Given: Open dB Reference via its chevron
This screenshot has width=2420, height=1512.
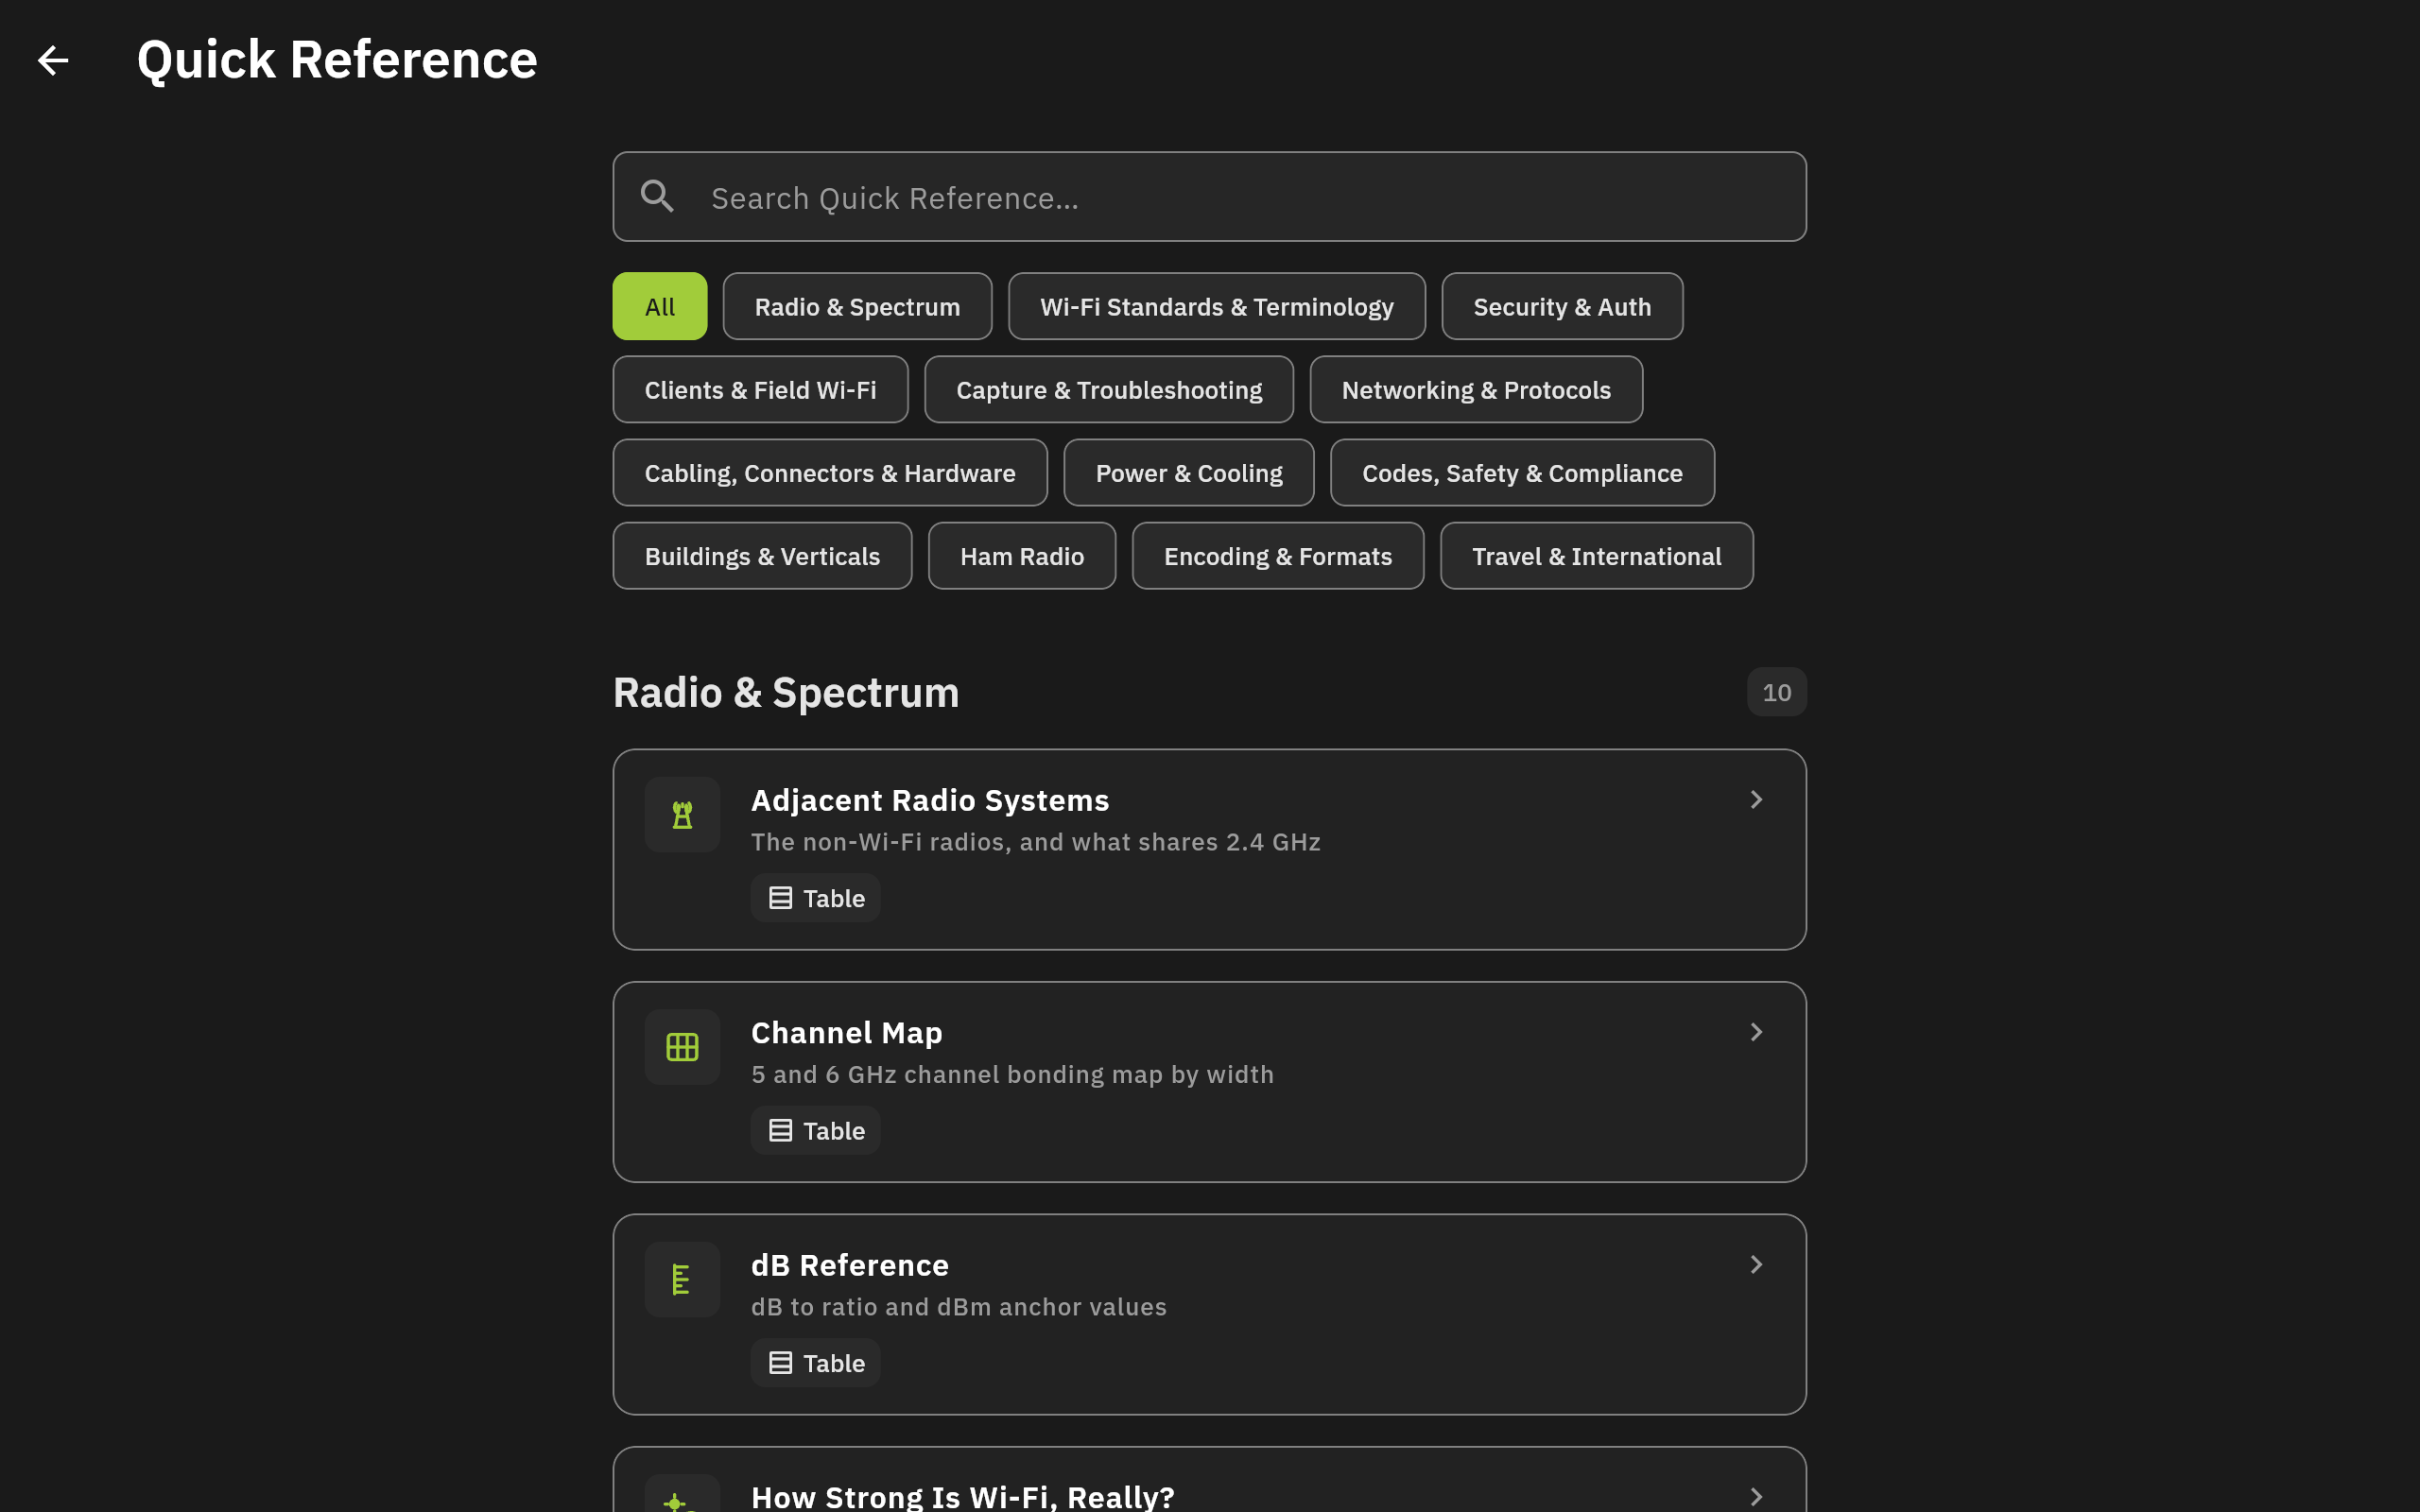Looking at the screenshot, I should coord(1756,1265).
